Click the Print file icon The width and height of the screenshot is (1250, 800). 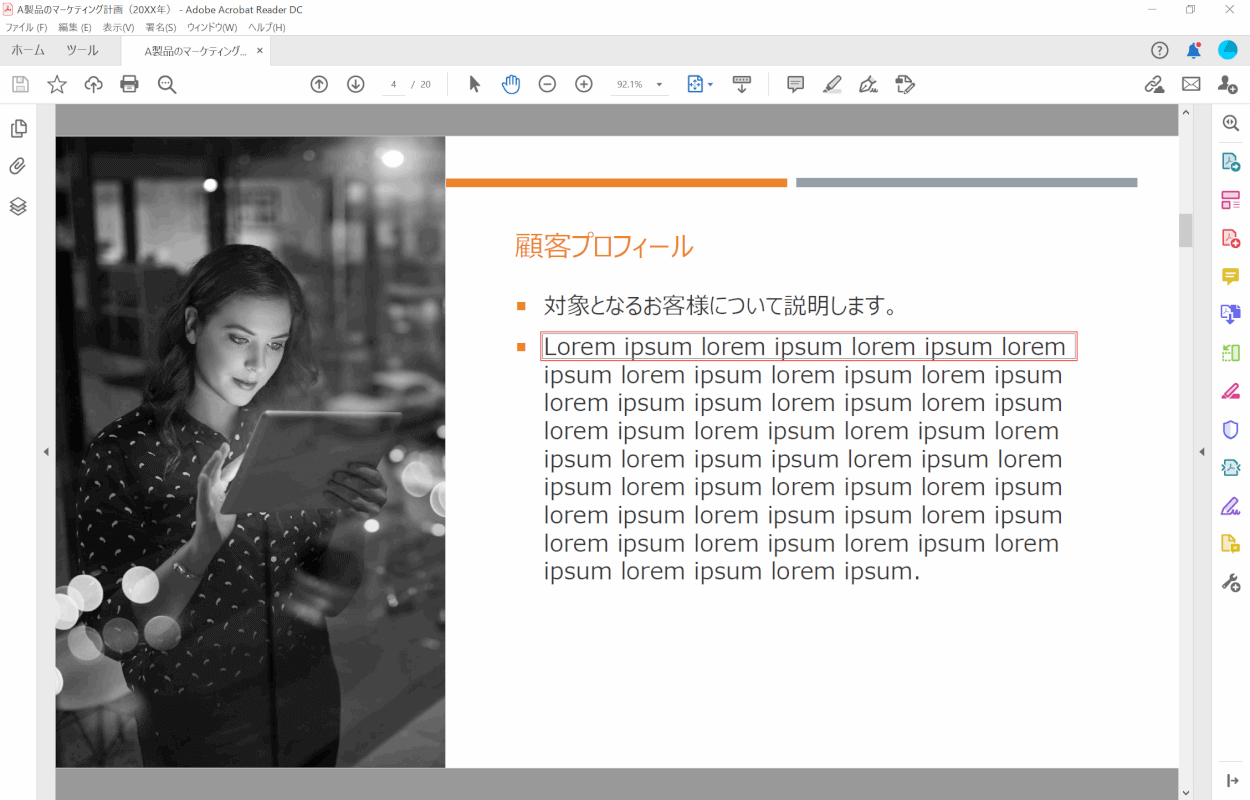(x=129, y=85)
